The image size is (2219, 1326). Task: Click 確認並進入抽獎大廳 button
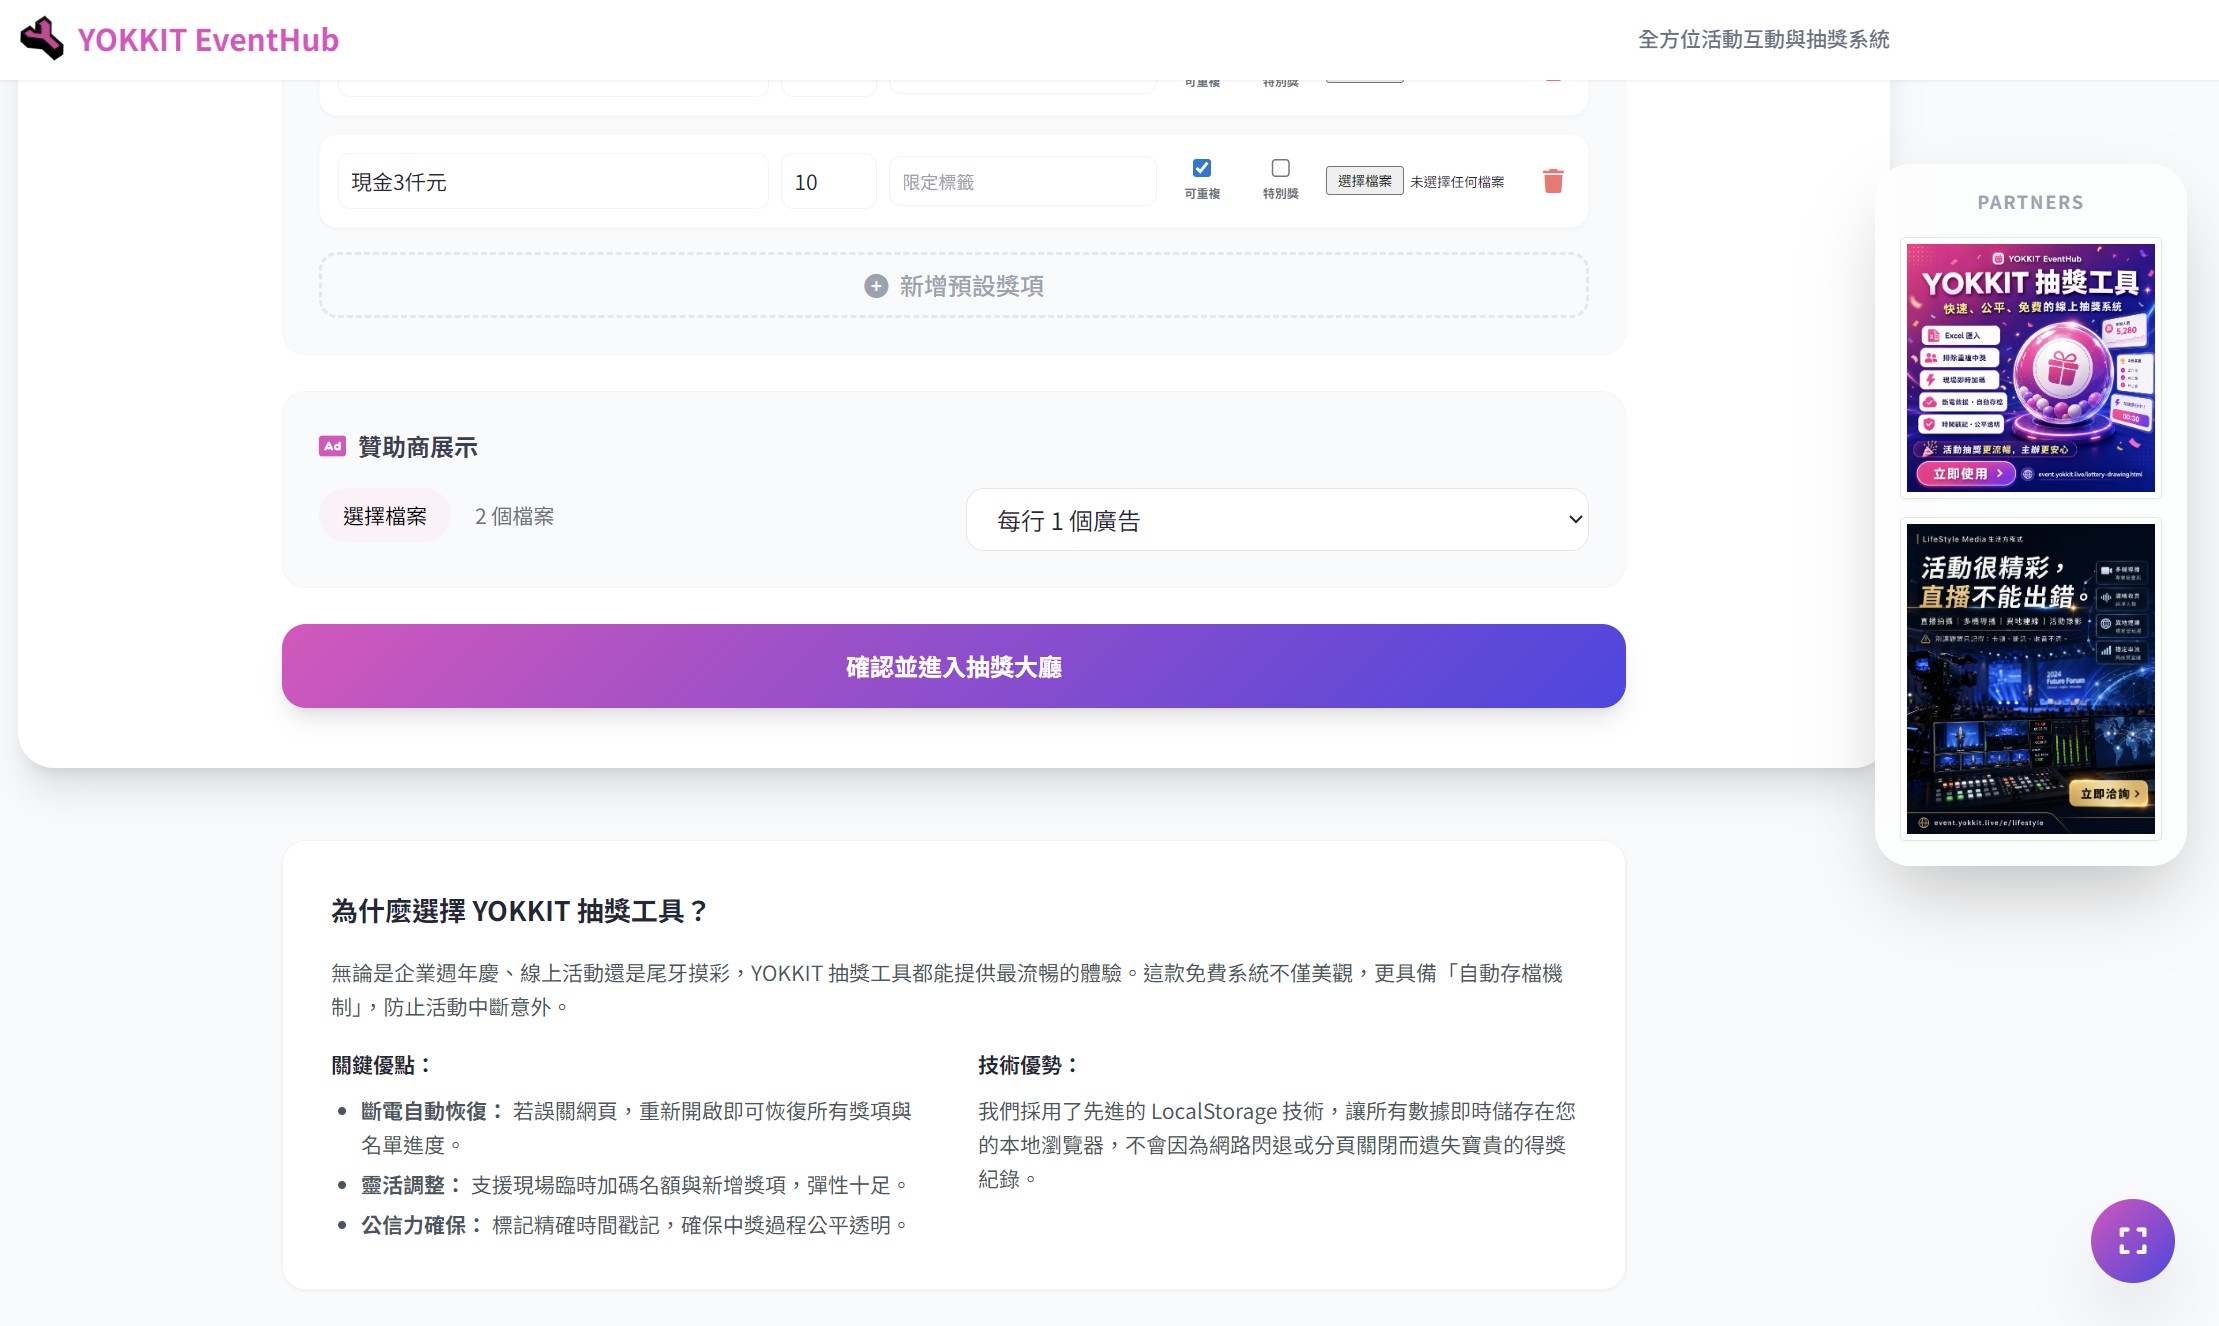click(x=953, y=666)
